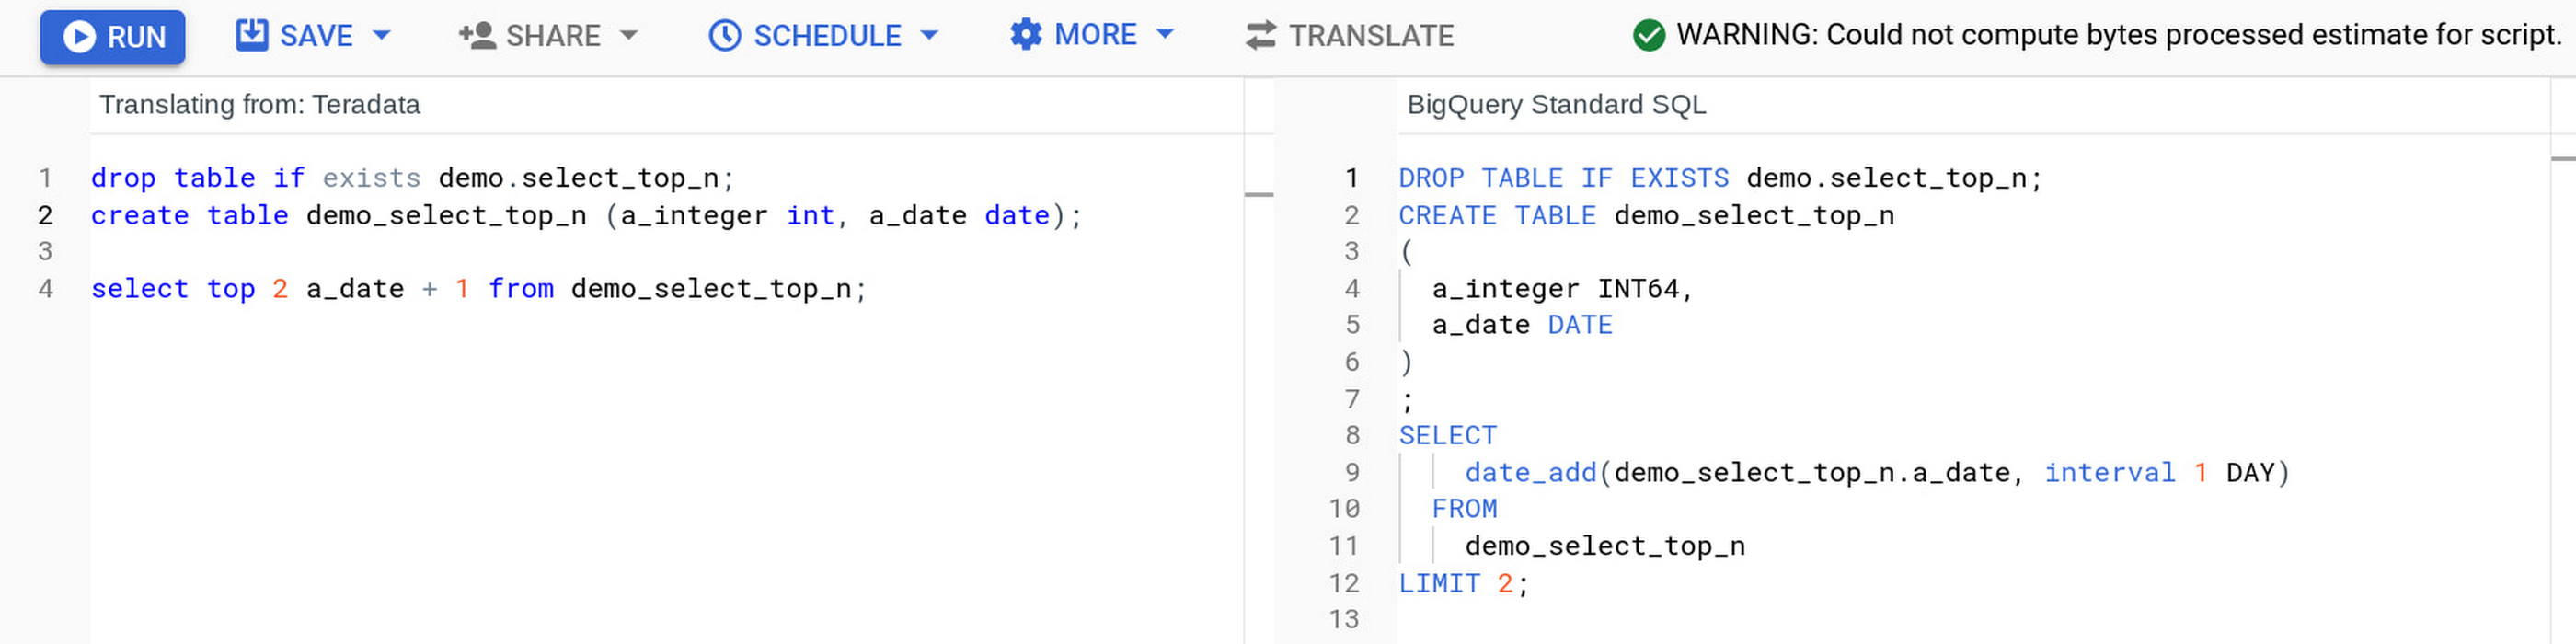Click the green check status icon
The width and height of the screenshot is (2576, 644).
pos(1649,35)
